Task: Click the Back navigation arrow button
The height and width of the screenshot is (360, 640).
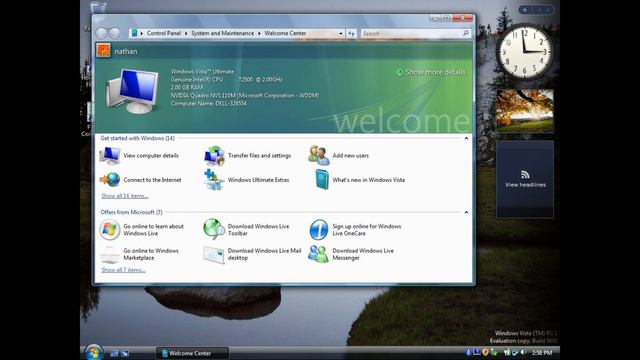Action: (x=102, y=33)
